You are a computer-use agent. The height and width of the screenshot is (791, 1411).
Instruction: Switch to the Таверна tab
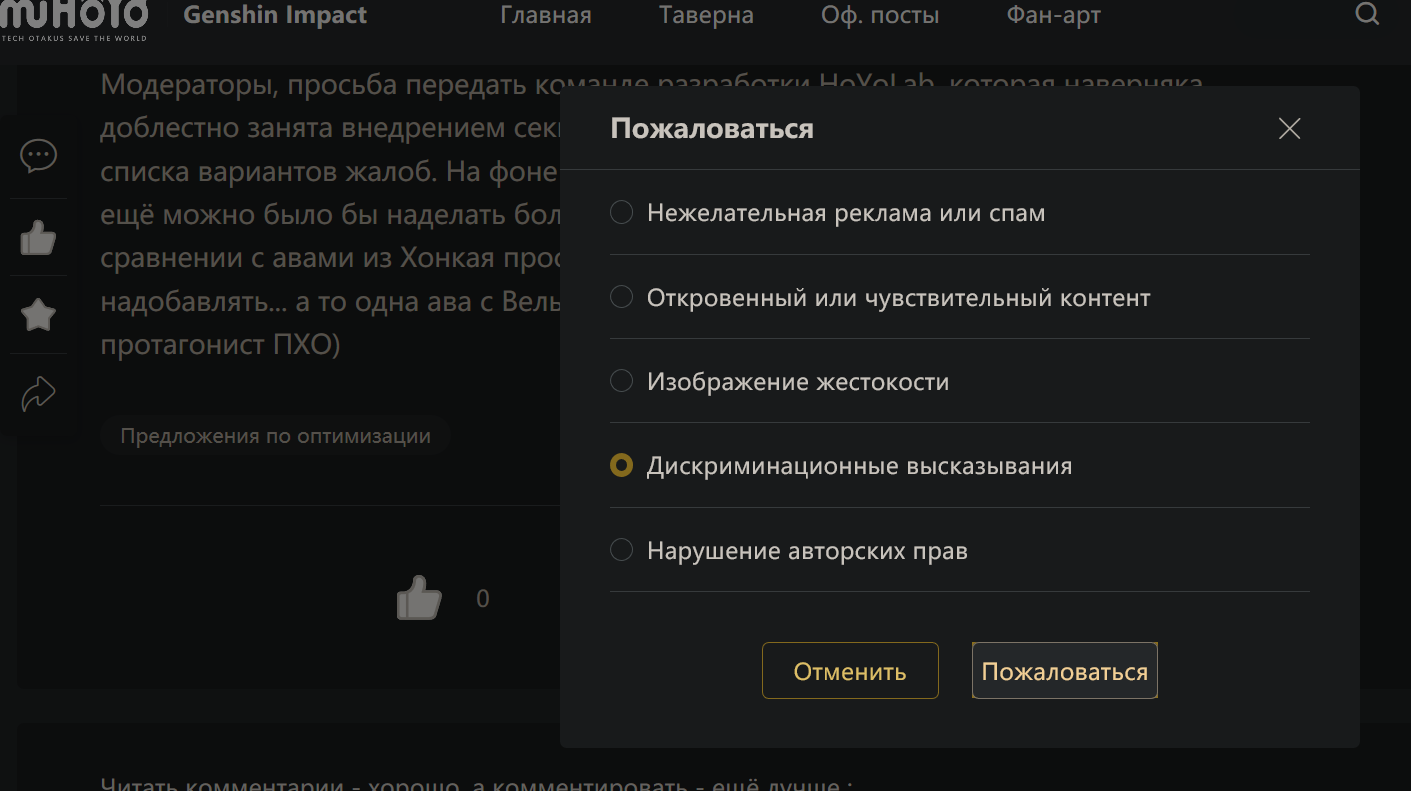(706, 16)
